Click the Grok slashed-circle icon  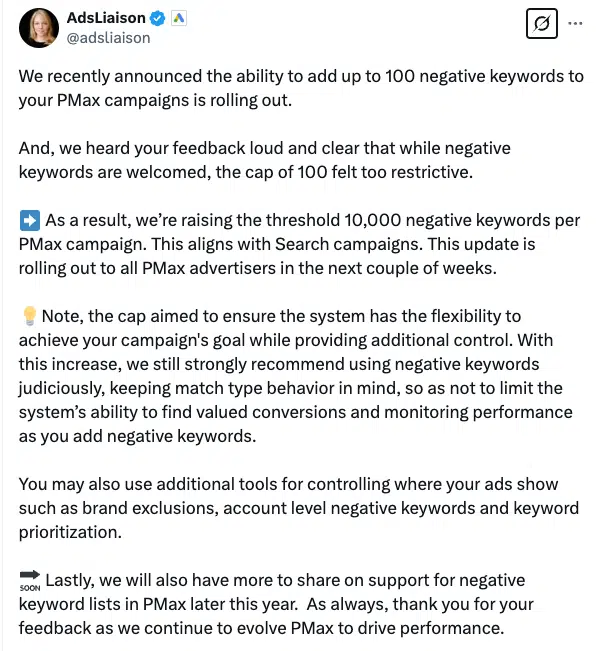pyautogui.click(x=541, y=24)
